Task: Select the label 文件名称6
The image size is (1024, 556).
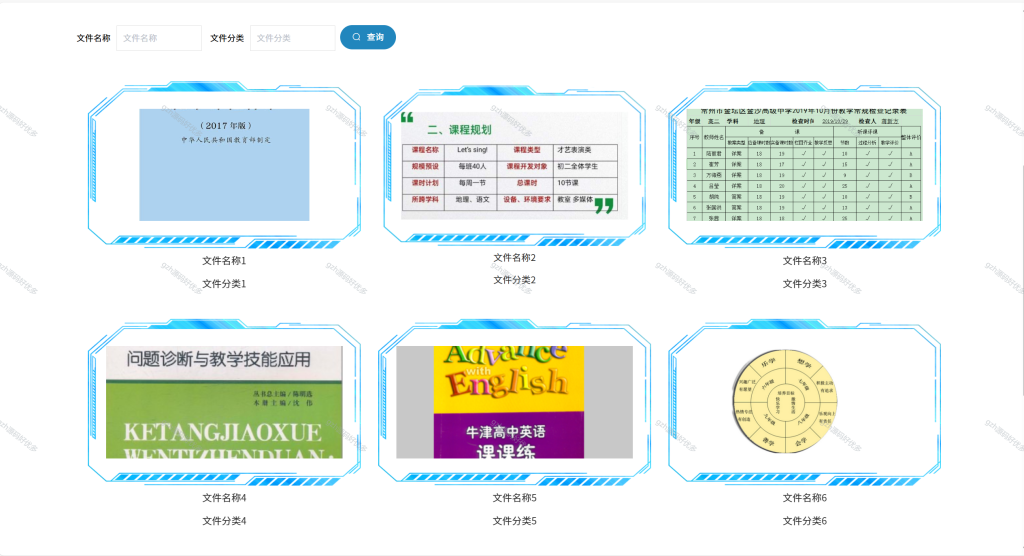Action: pyautogui.click(x=805, y=498)
